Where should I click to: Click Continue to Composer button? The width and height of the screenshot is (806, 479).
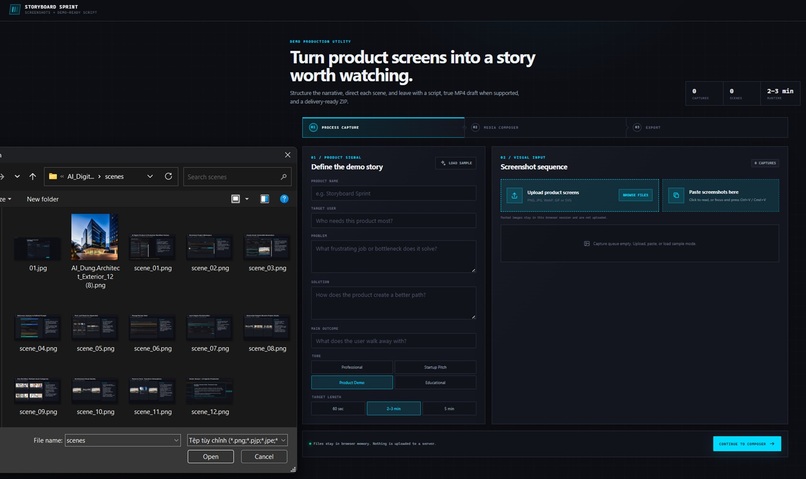(x=747, y=444)
